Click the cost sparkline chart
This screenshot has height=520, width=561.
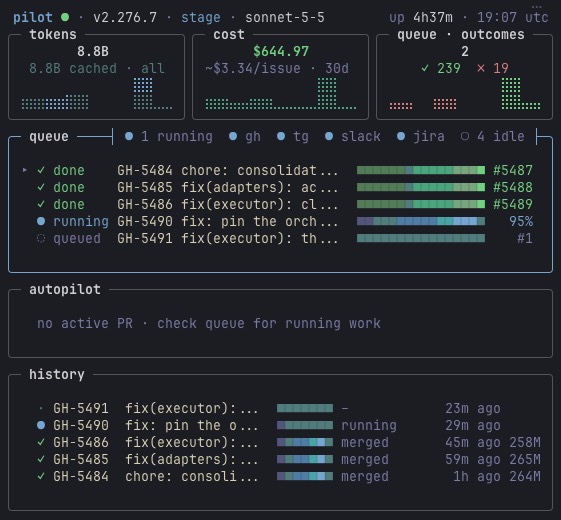pos(281,94)
